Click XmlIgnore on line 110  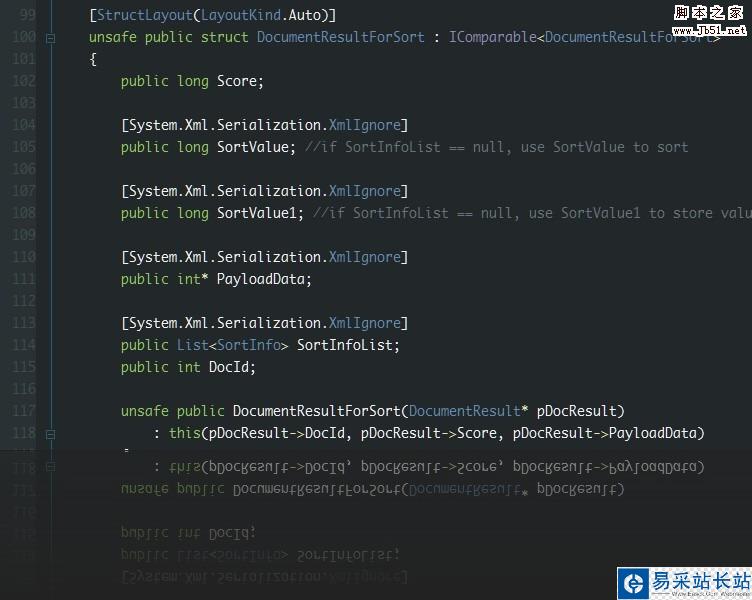pos(364,258)
